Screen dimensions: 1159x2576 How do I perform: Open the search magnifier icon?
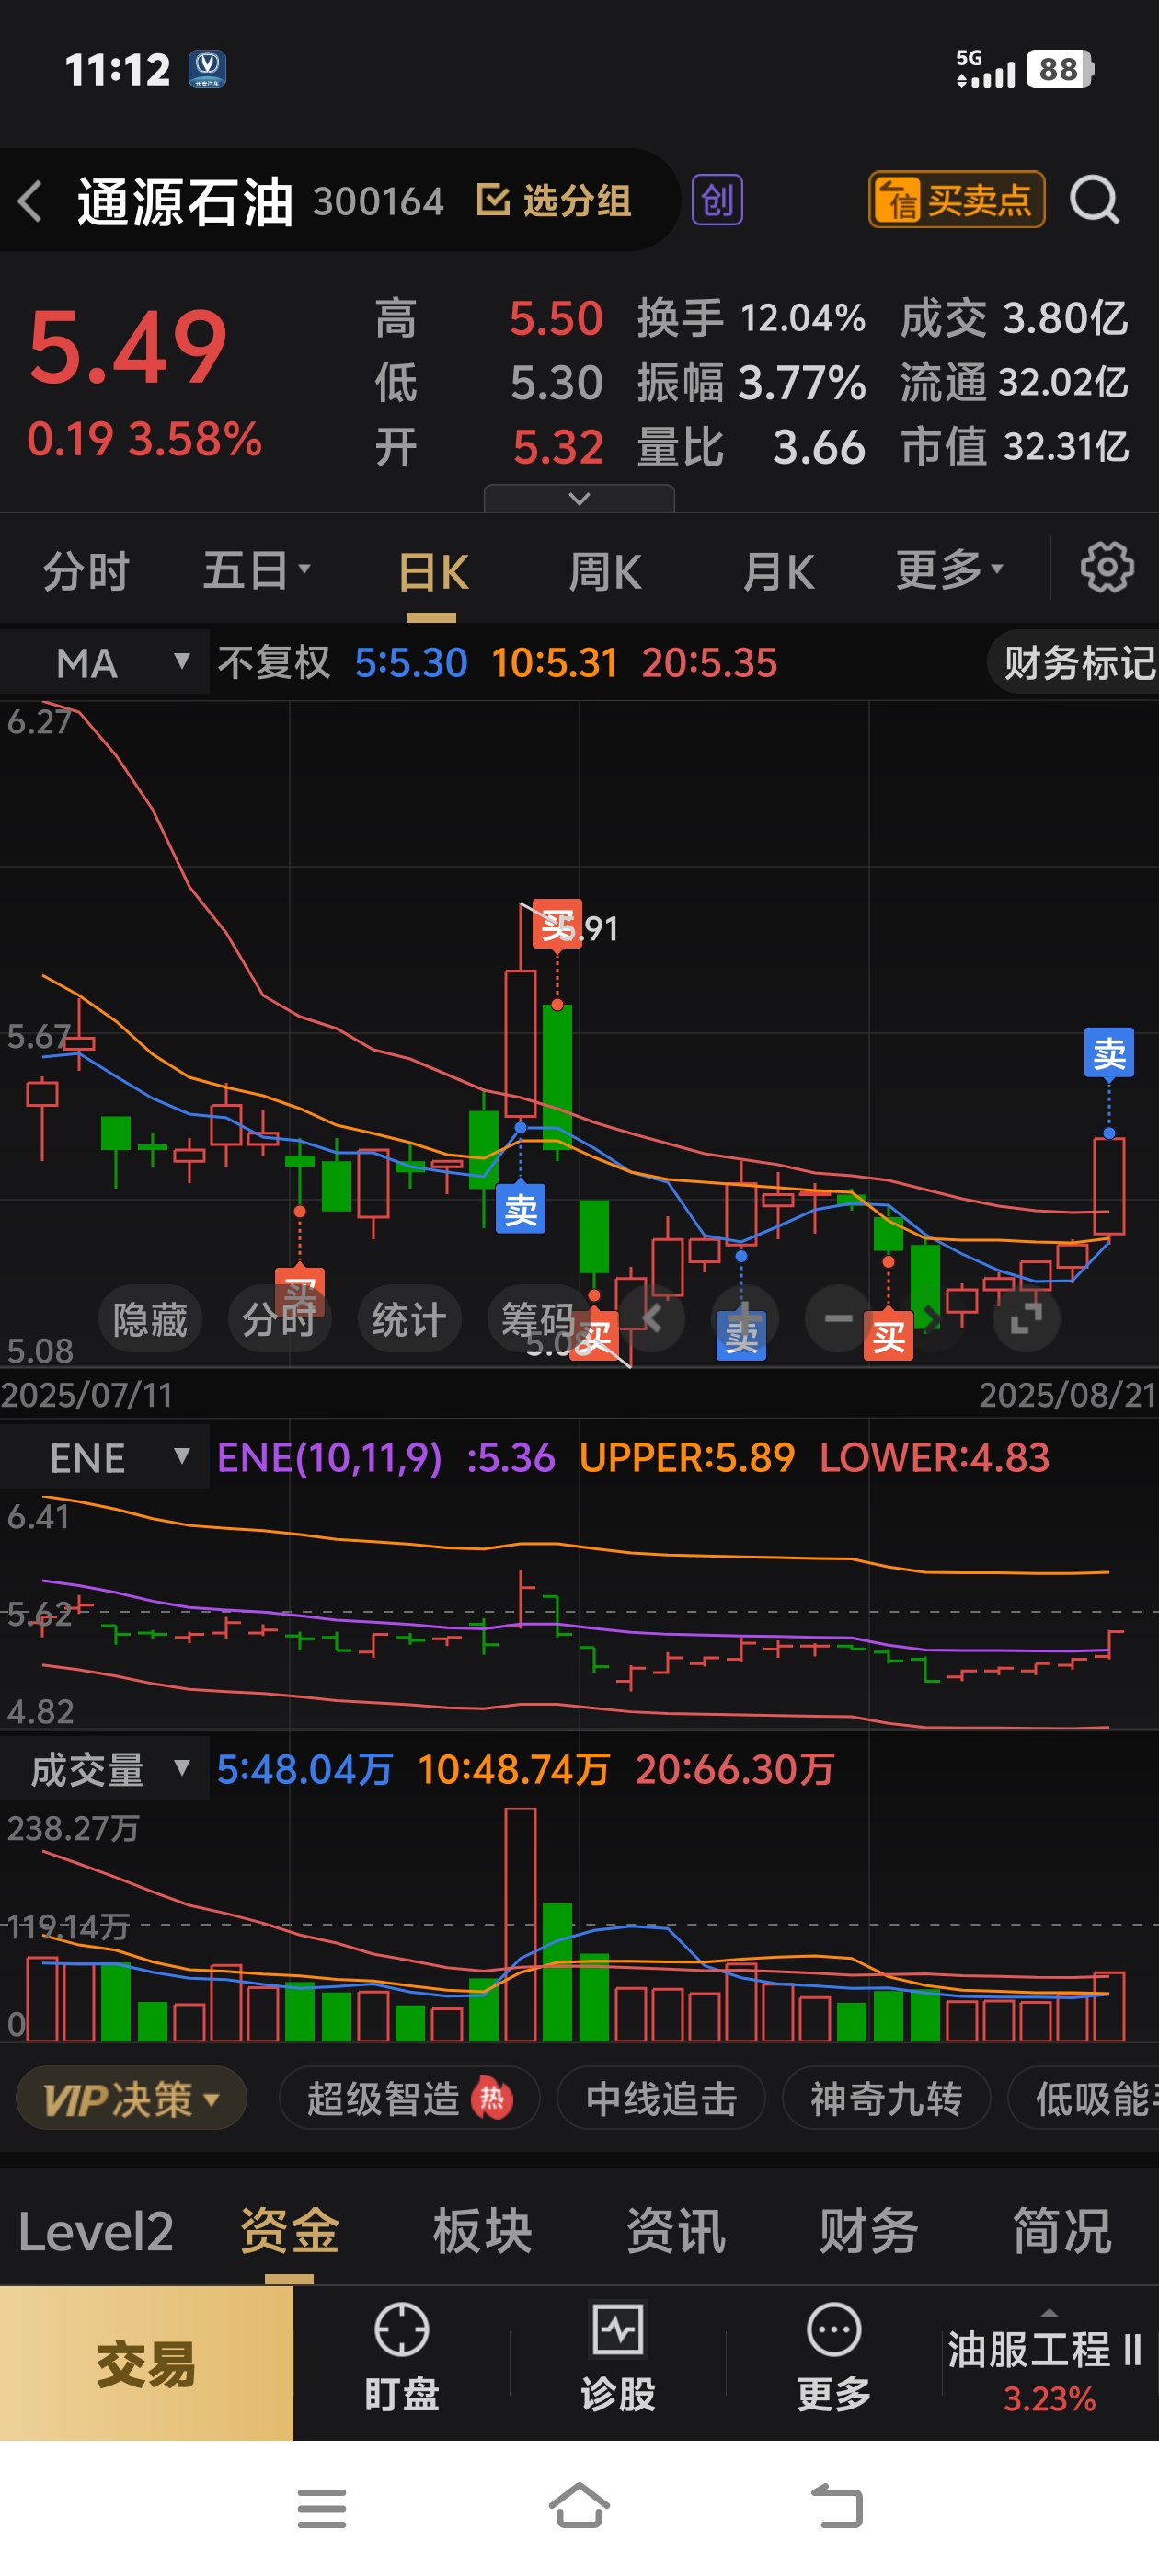1095,200
